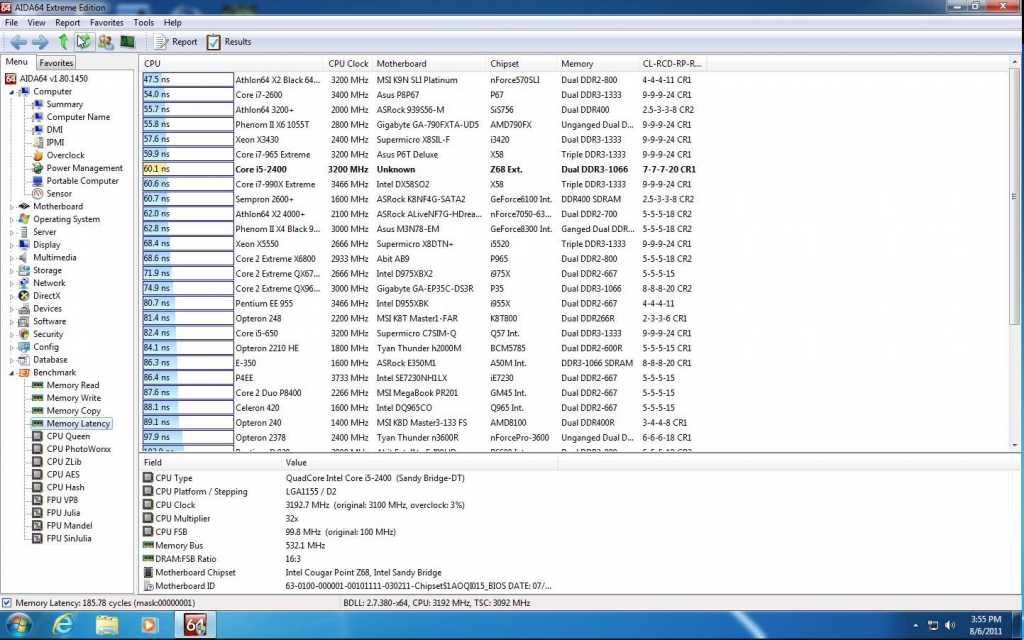
Task: Expand the Motherboard tree node
Action: [12, 207]
